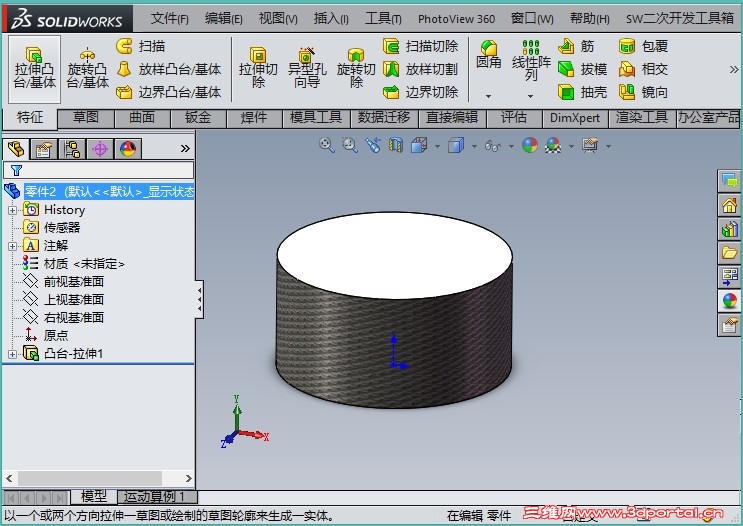Select 原点 origin in the feature tree
The height and width of the screenshot is (526, 743).
[55, 336]
